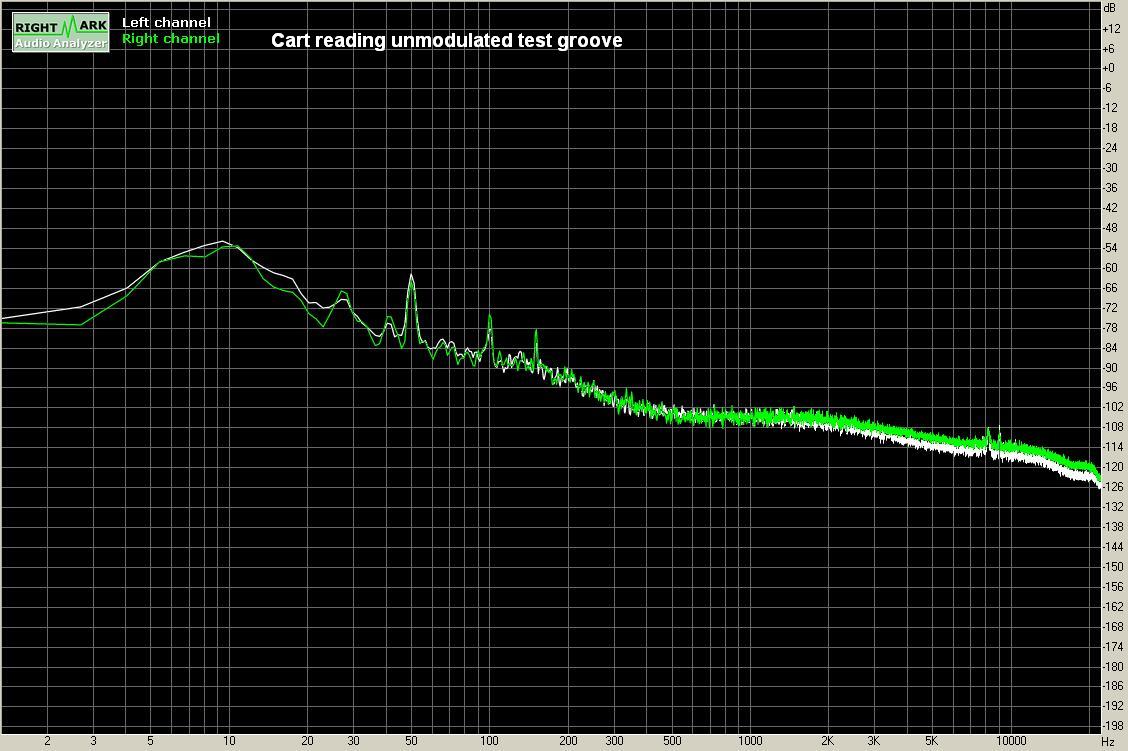Click the '1000' frequency axis label

tap(750, 741)
